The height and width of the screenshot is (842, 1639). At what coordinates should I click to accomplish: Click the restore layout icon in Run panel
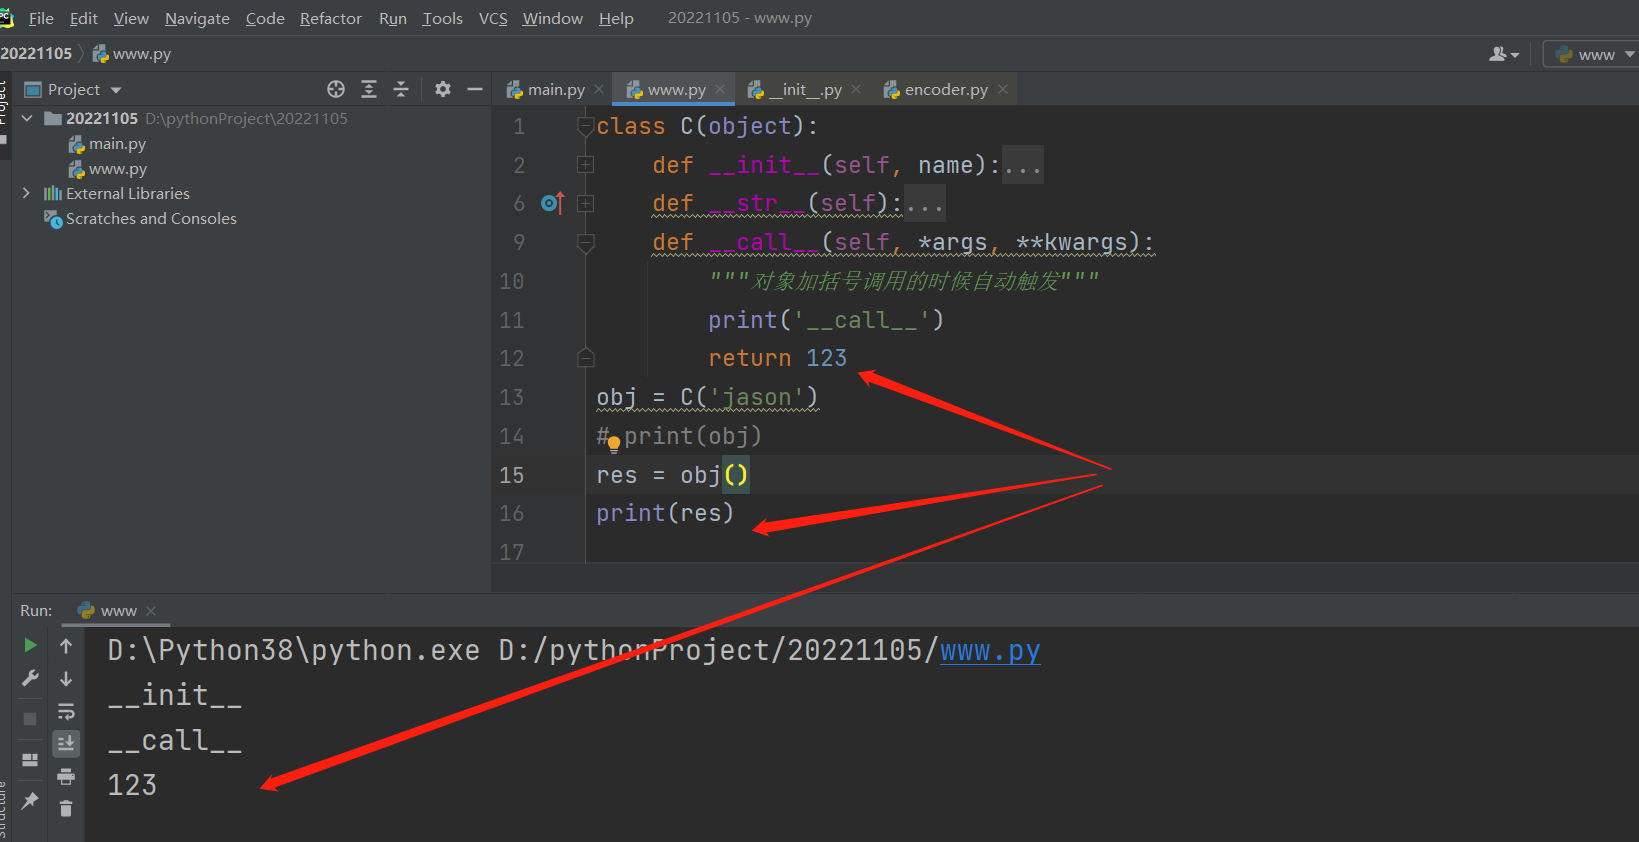[30, 760]
